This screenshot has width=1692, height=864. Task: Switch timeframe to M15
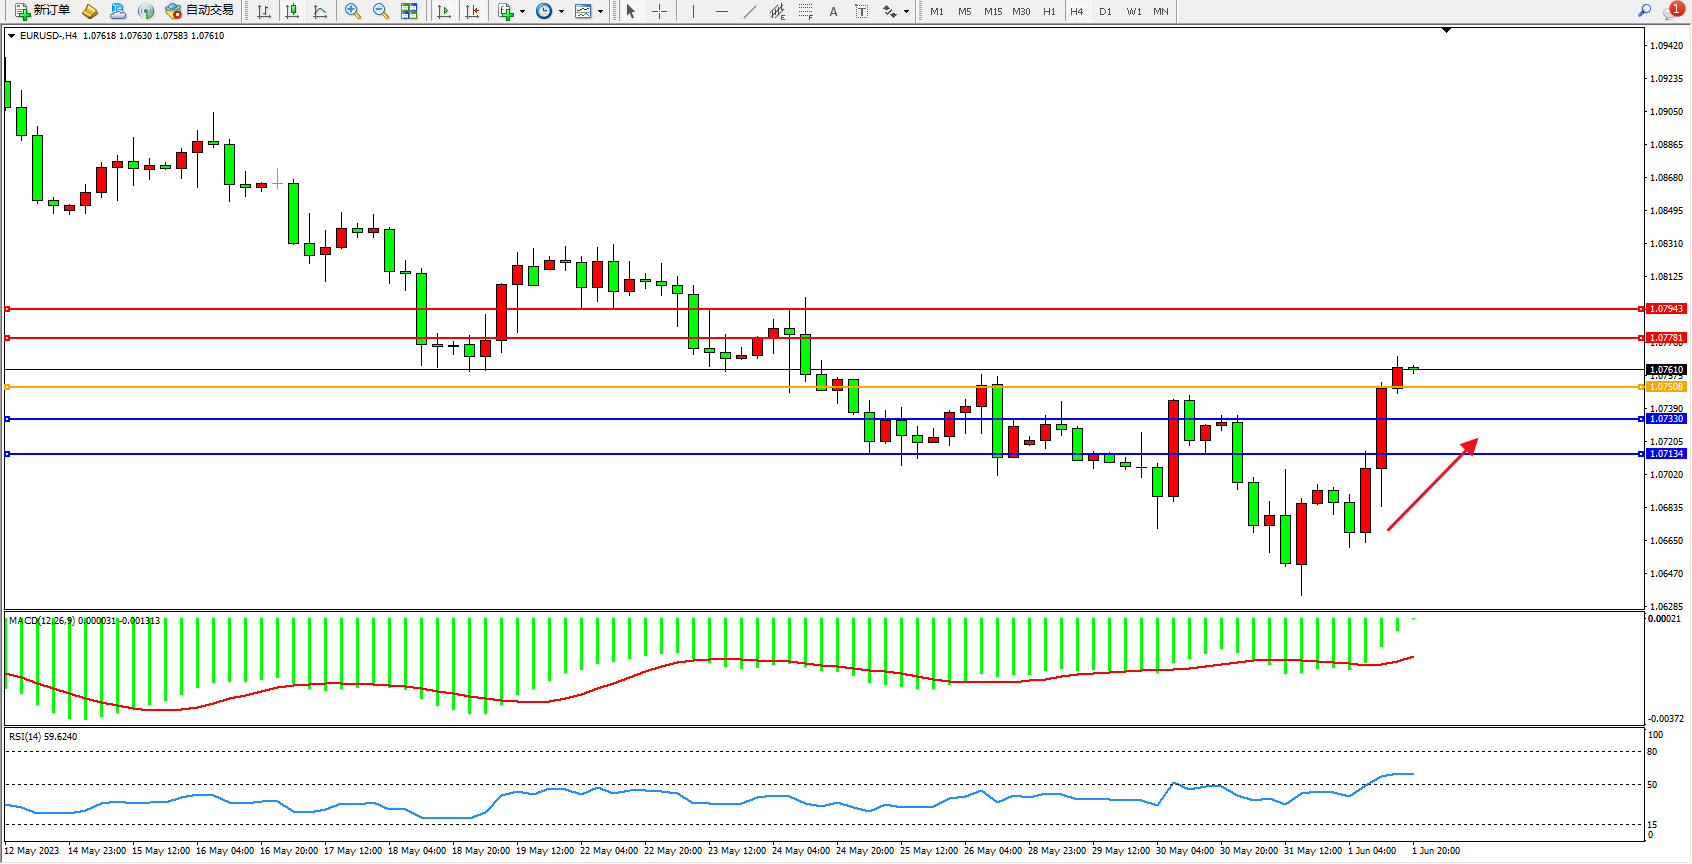point(992,12)
